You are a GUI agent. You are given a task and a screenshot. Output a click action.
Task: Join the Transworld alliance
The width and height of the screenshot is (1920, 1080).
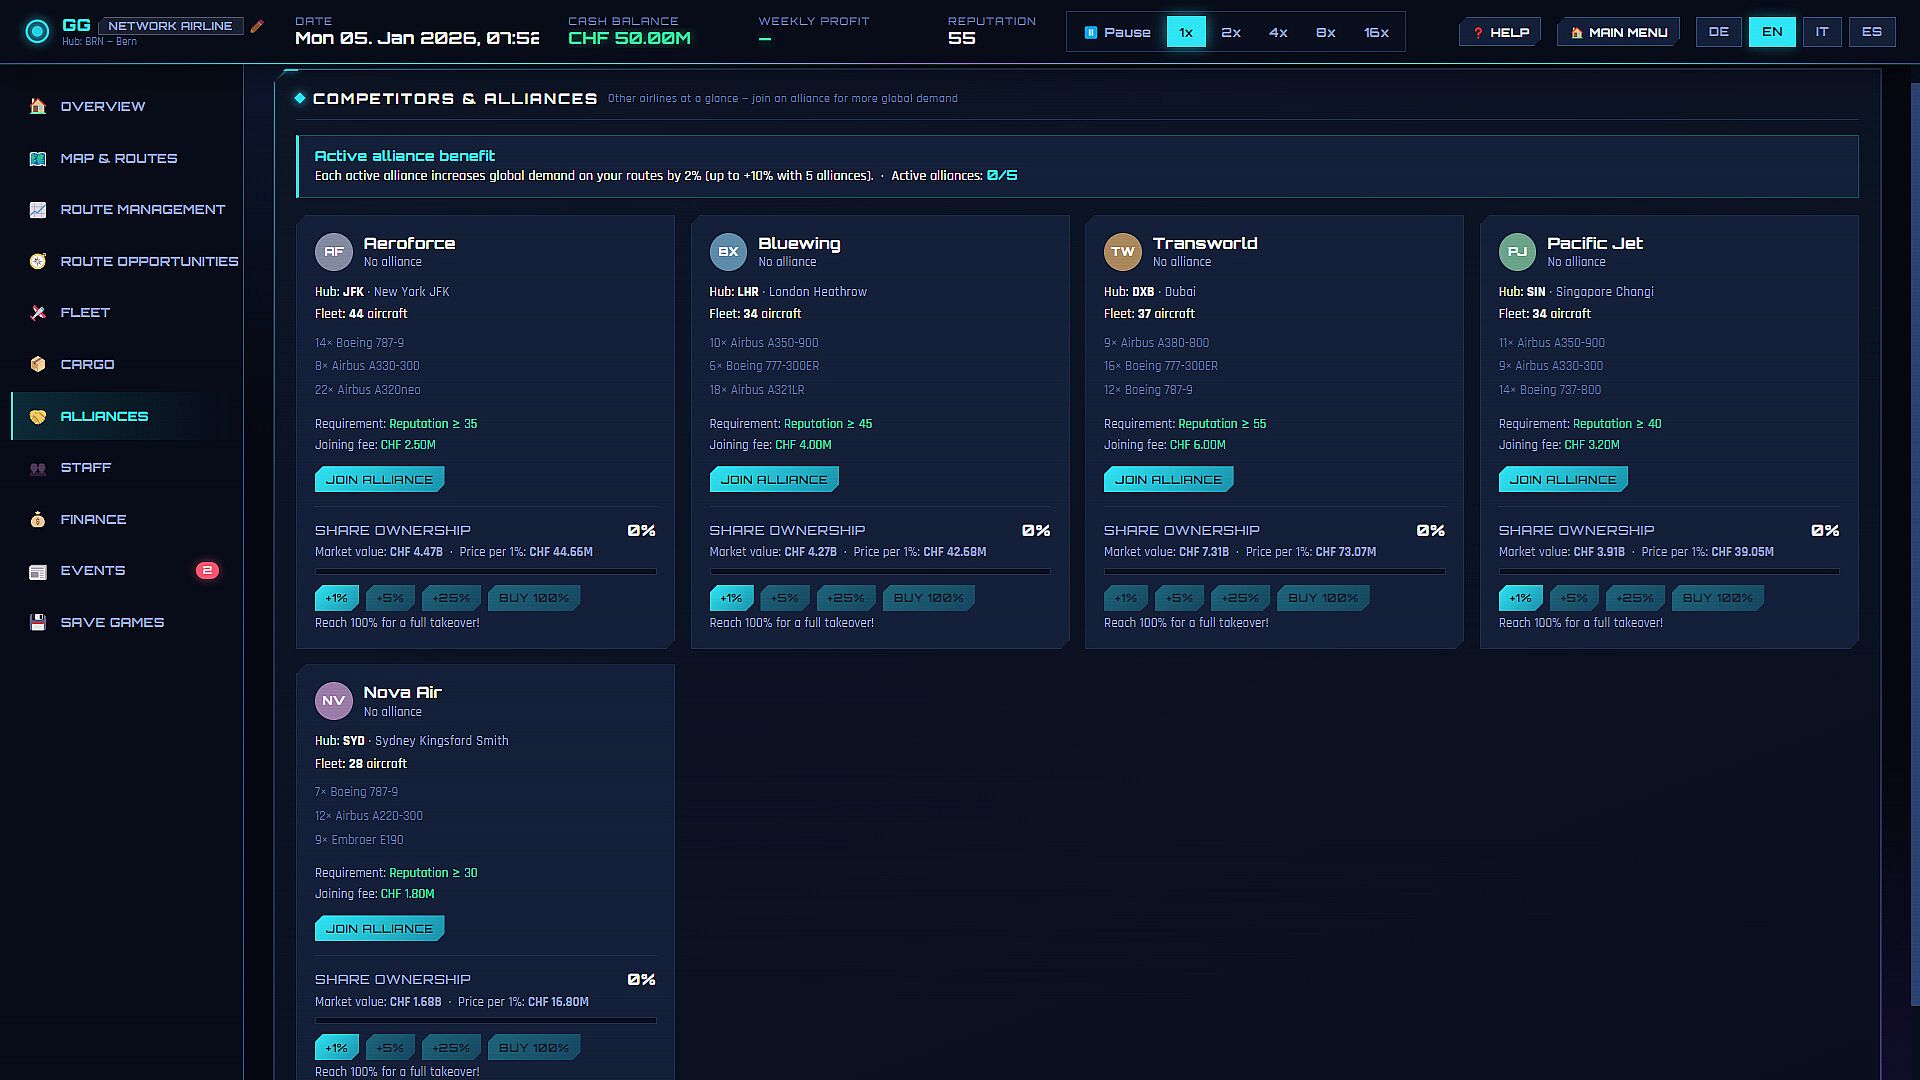[1168, 479]
